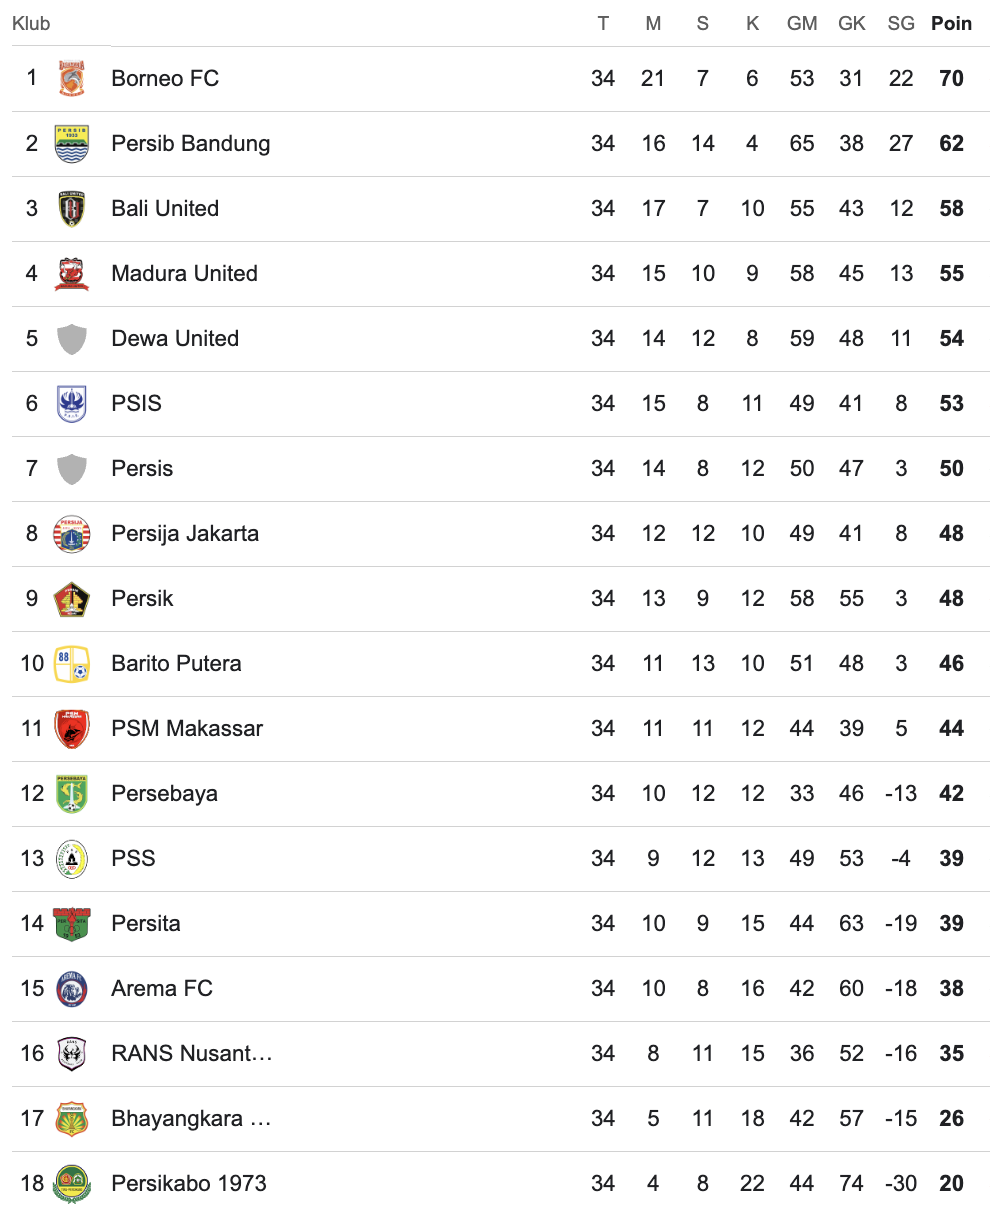Click the Barito Putera badge
This screenshot has width=990, height=1212.
tap(72, 664)
